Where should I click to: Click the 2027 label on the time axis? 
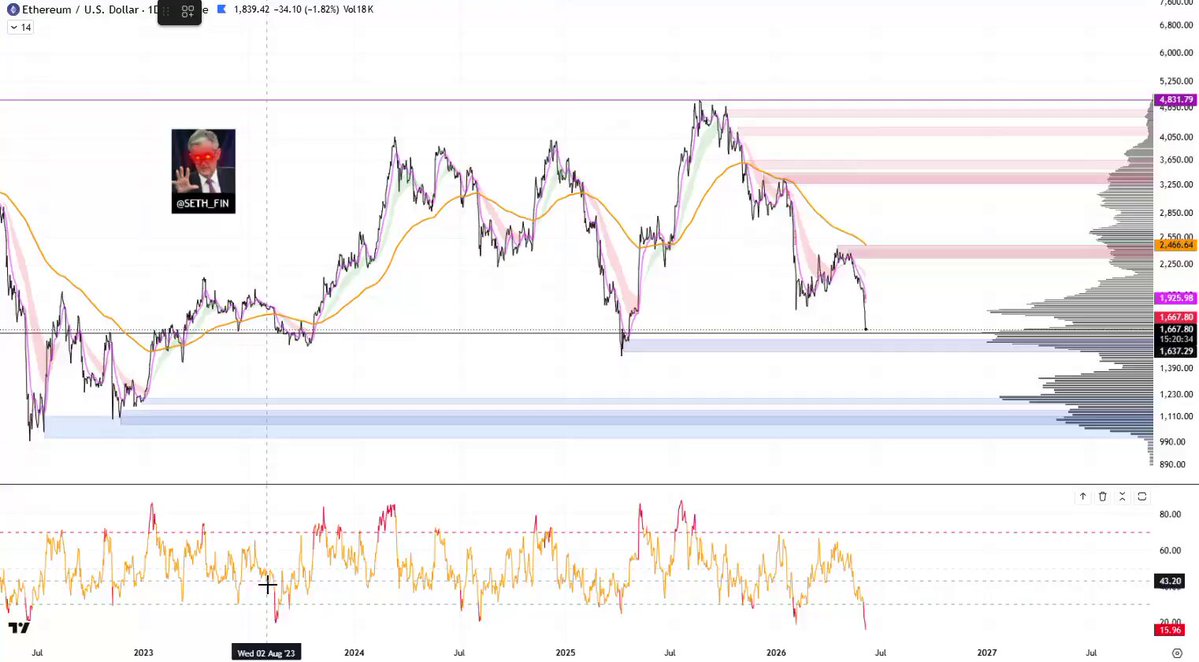point(987,653)
